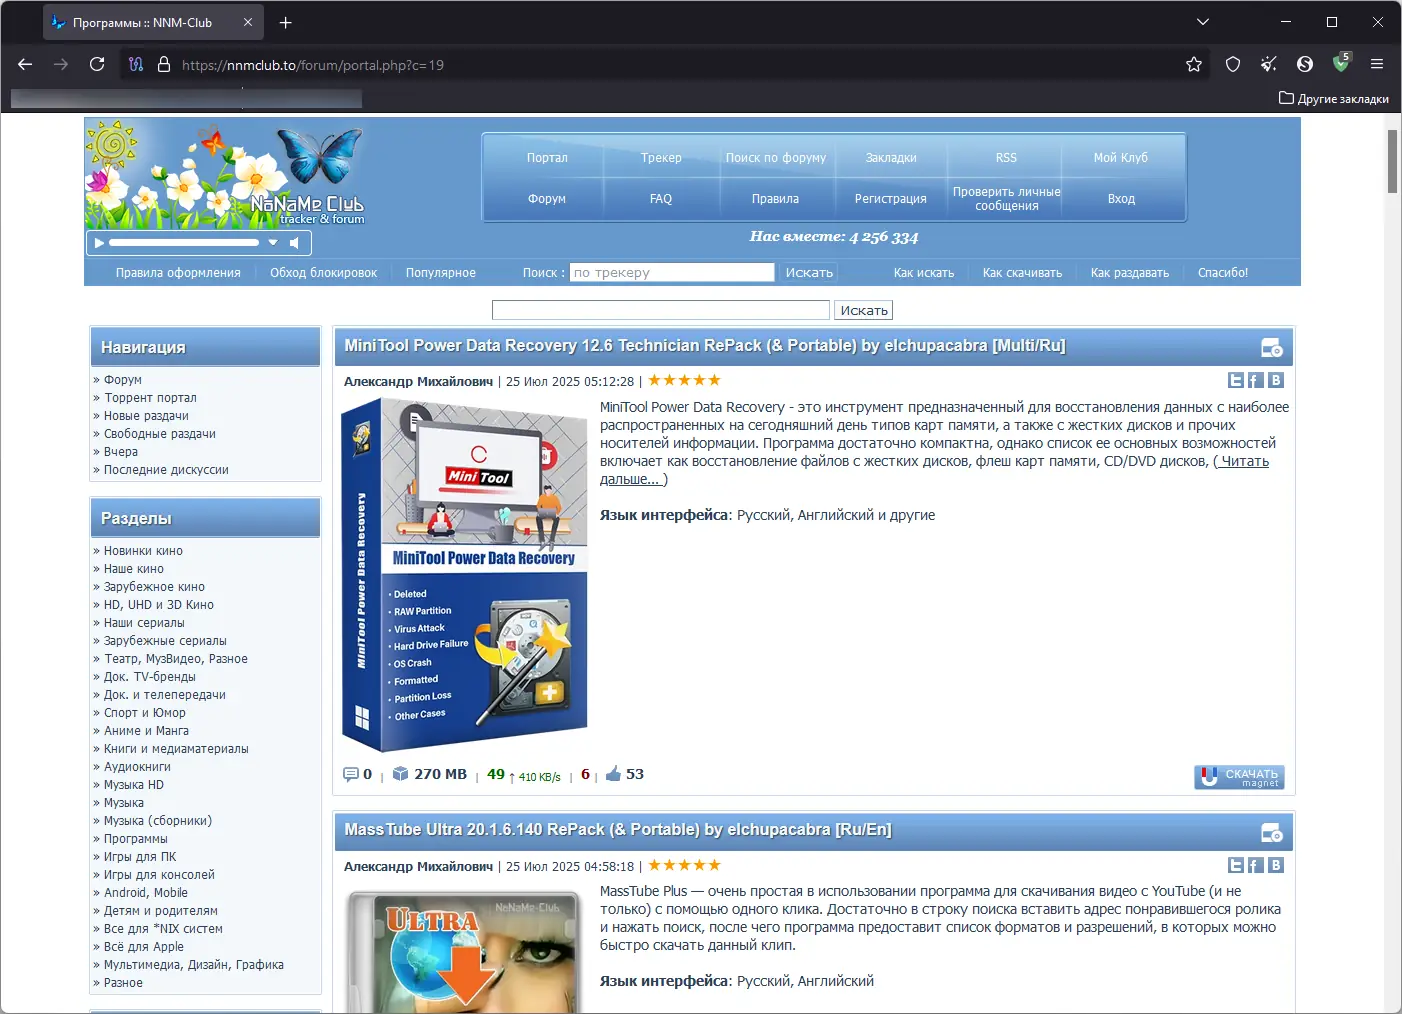
Task: Open the RSS menu item
Action: [1006, 158]
